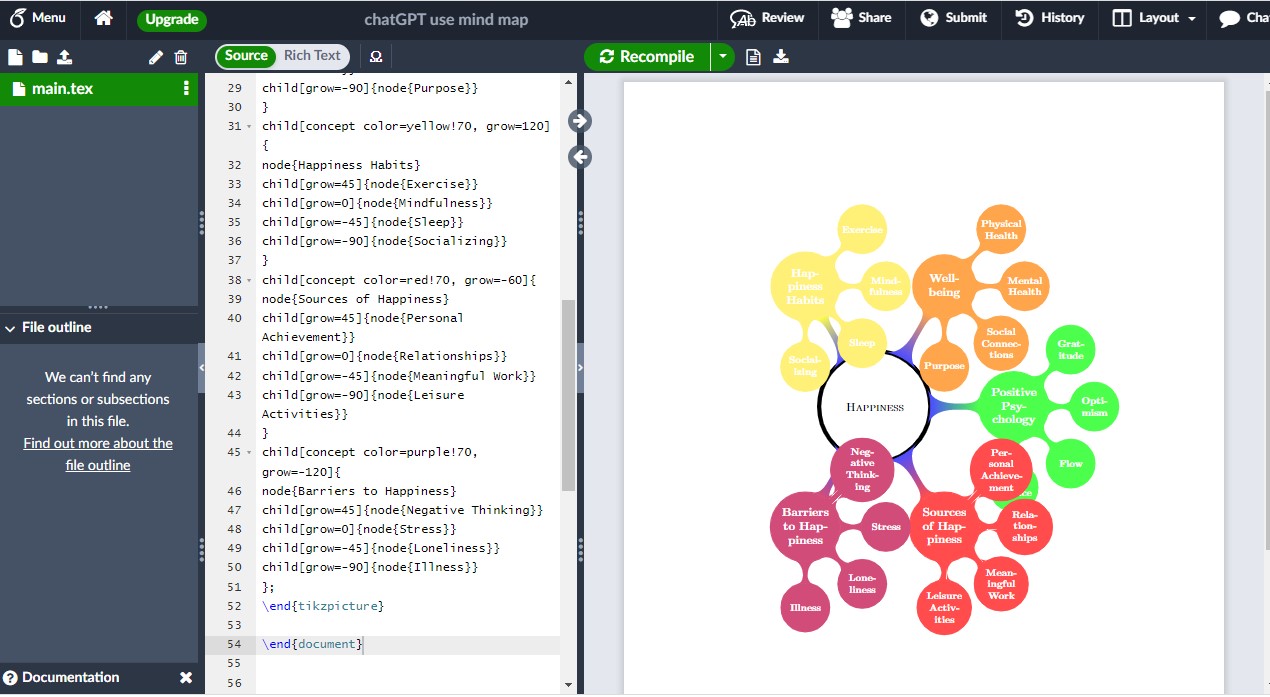Switch editing mode to Rich Text

[313, 56]
